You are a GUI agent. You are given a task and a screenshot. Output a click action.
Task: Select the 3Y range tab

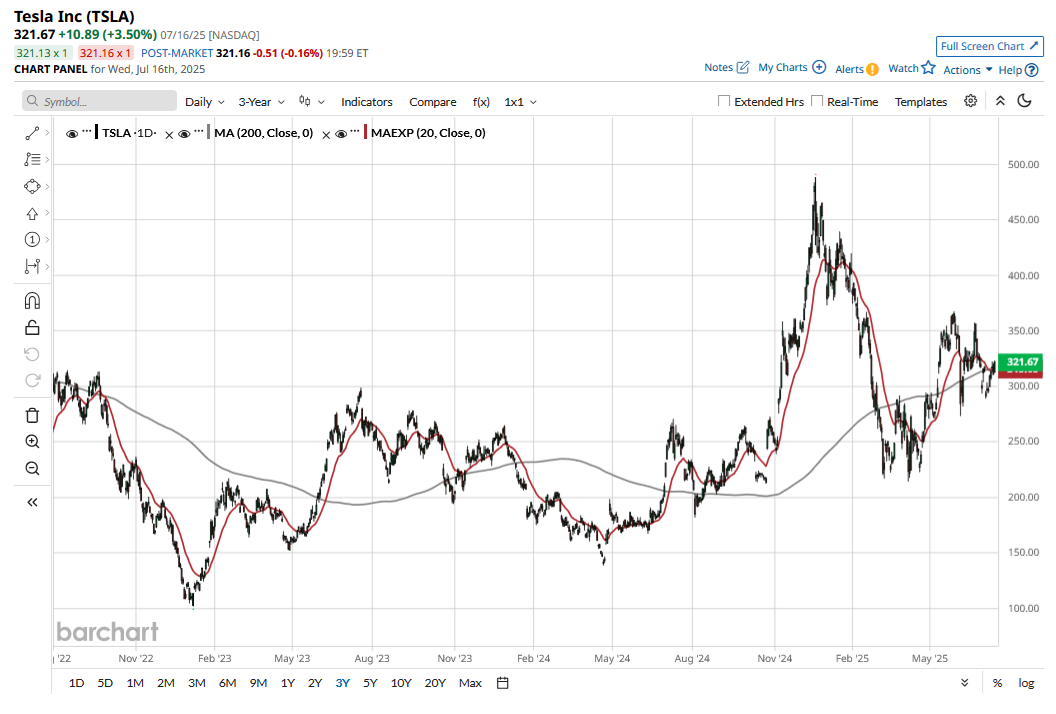(x=342, y=683)
